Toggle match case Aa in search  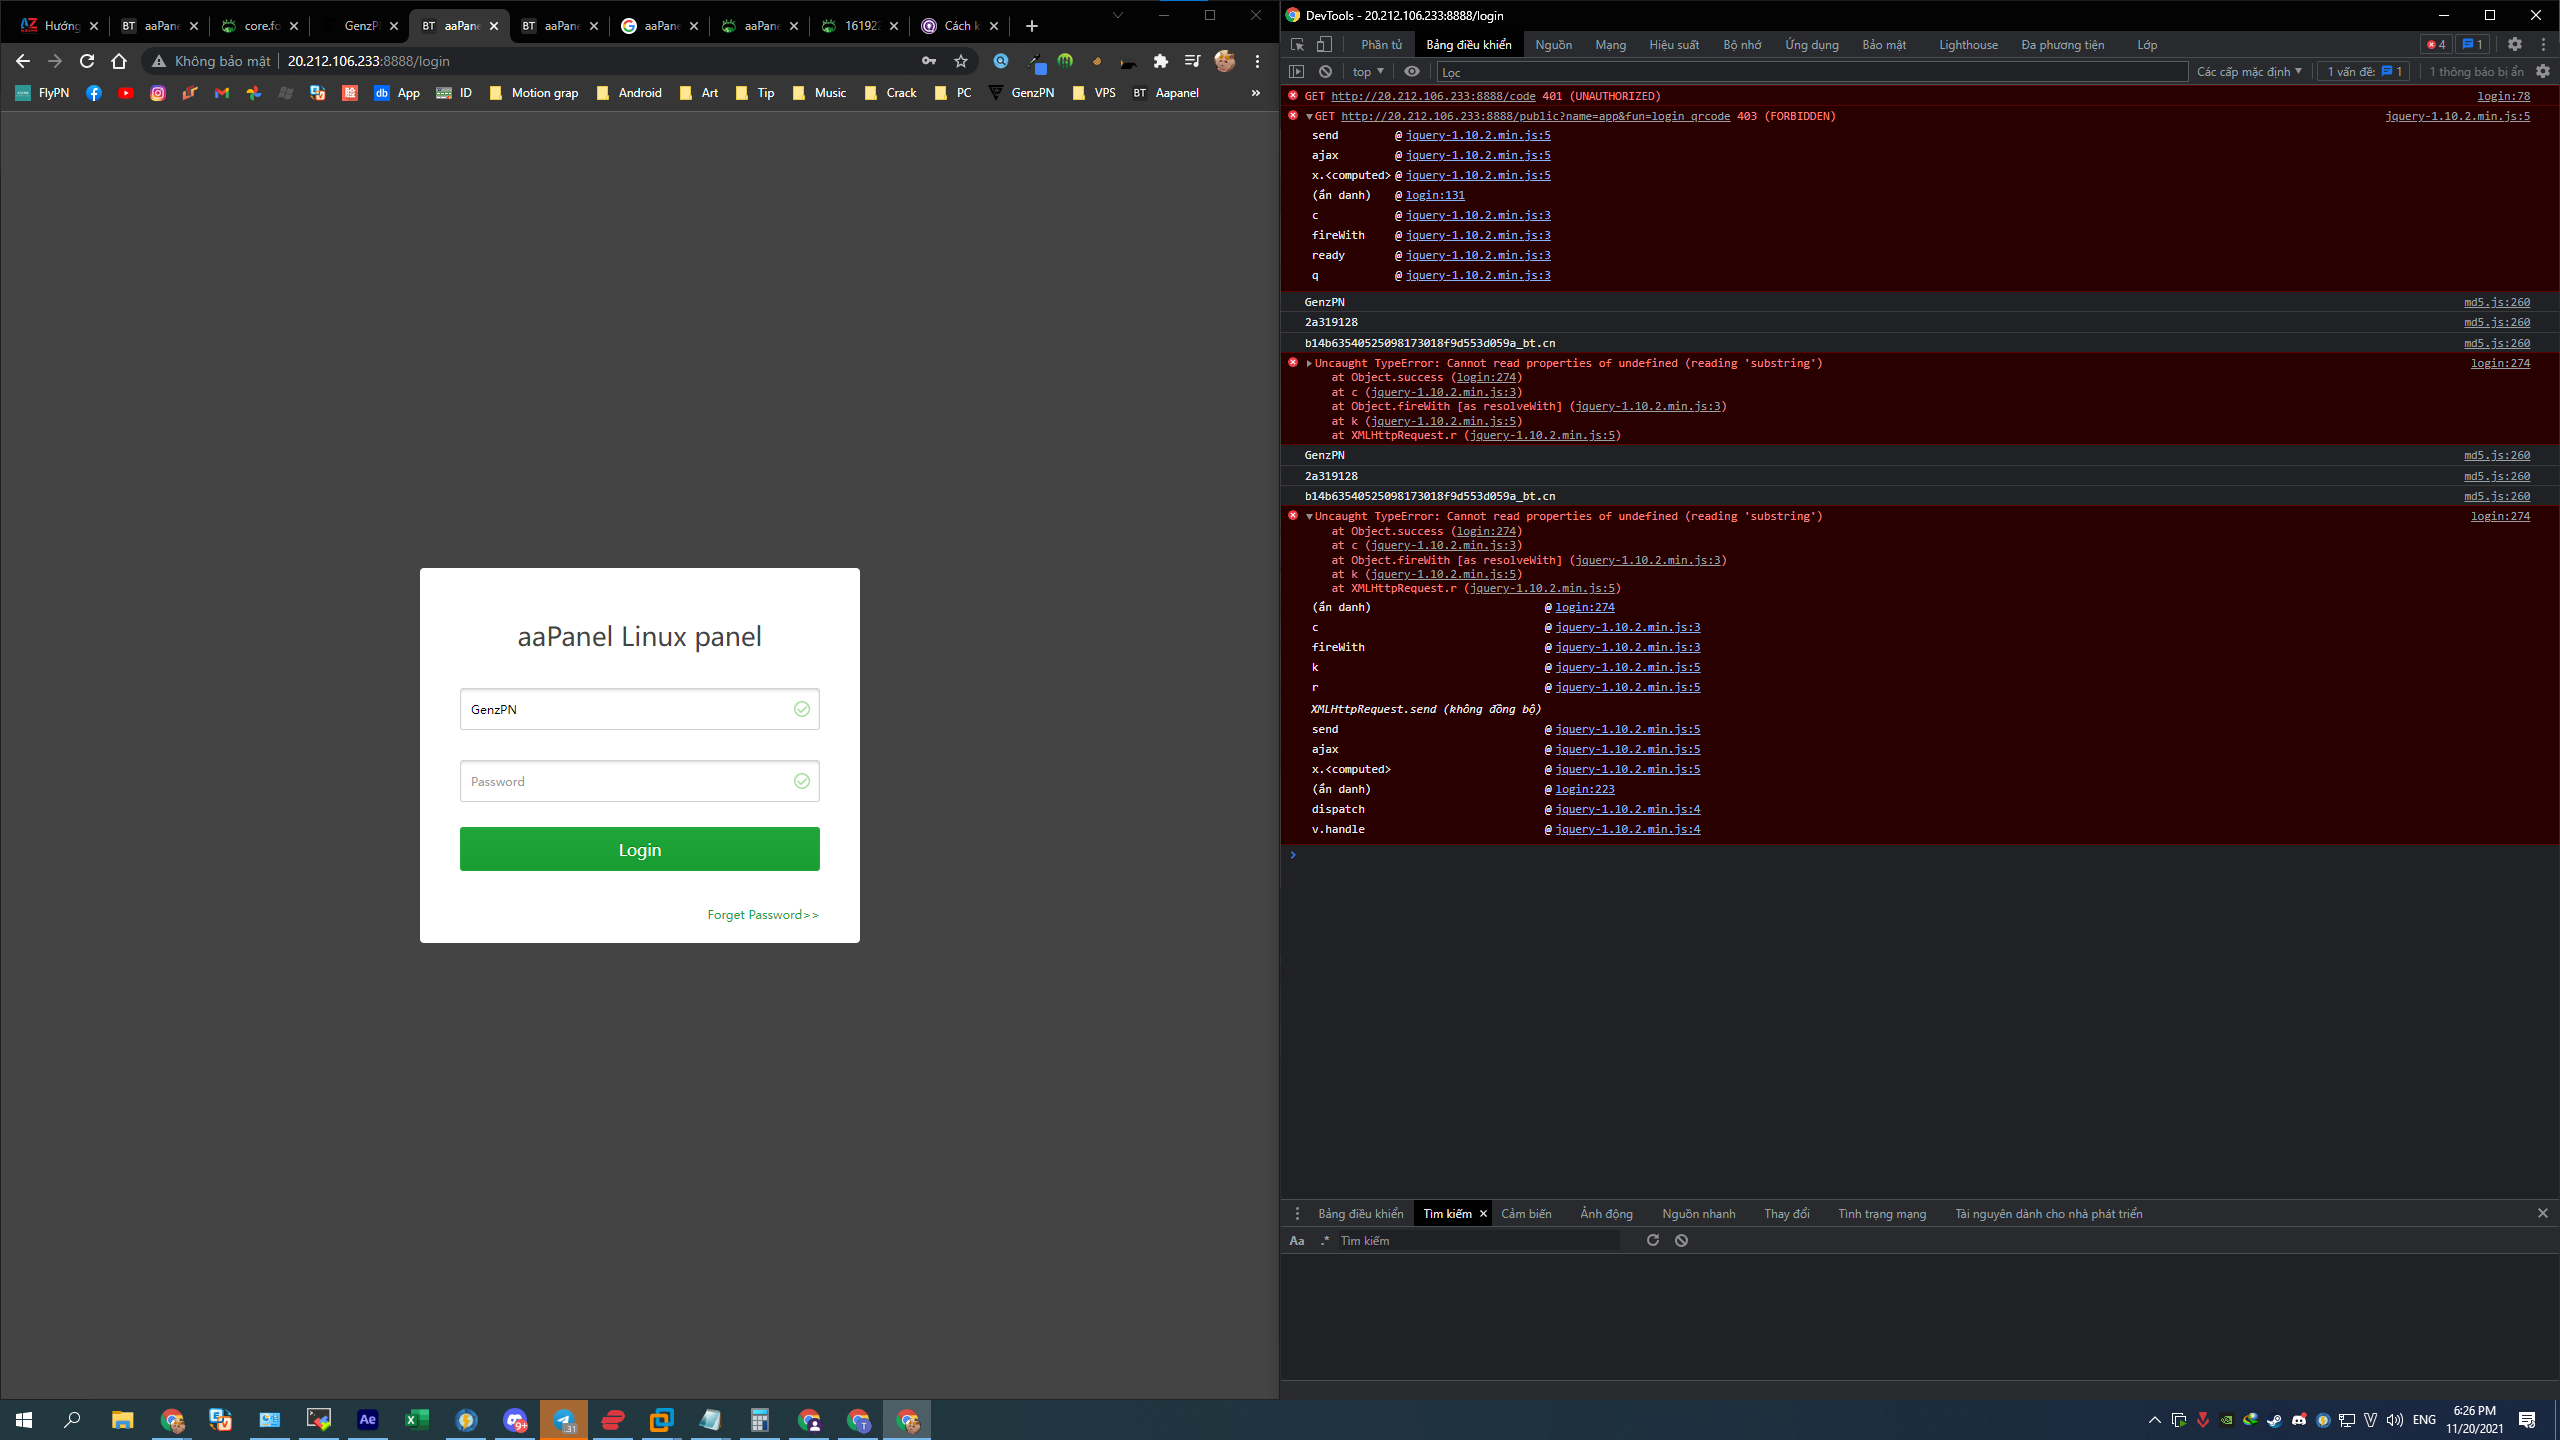(x=1297, y=1240)
